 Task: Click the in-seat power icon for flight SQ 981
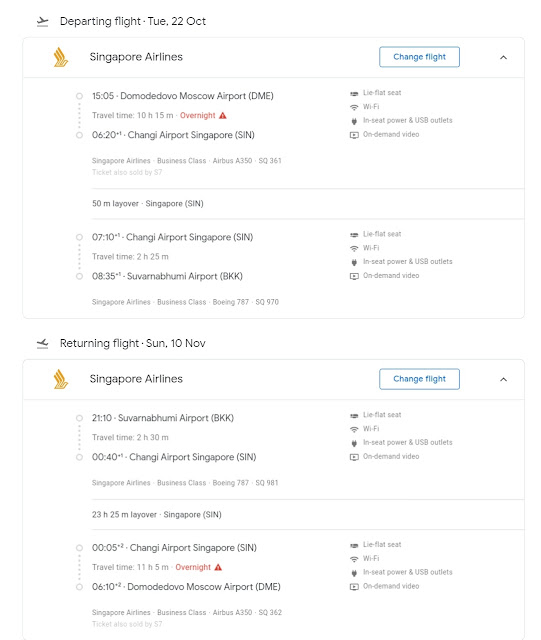354,443
